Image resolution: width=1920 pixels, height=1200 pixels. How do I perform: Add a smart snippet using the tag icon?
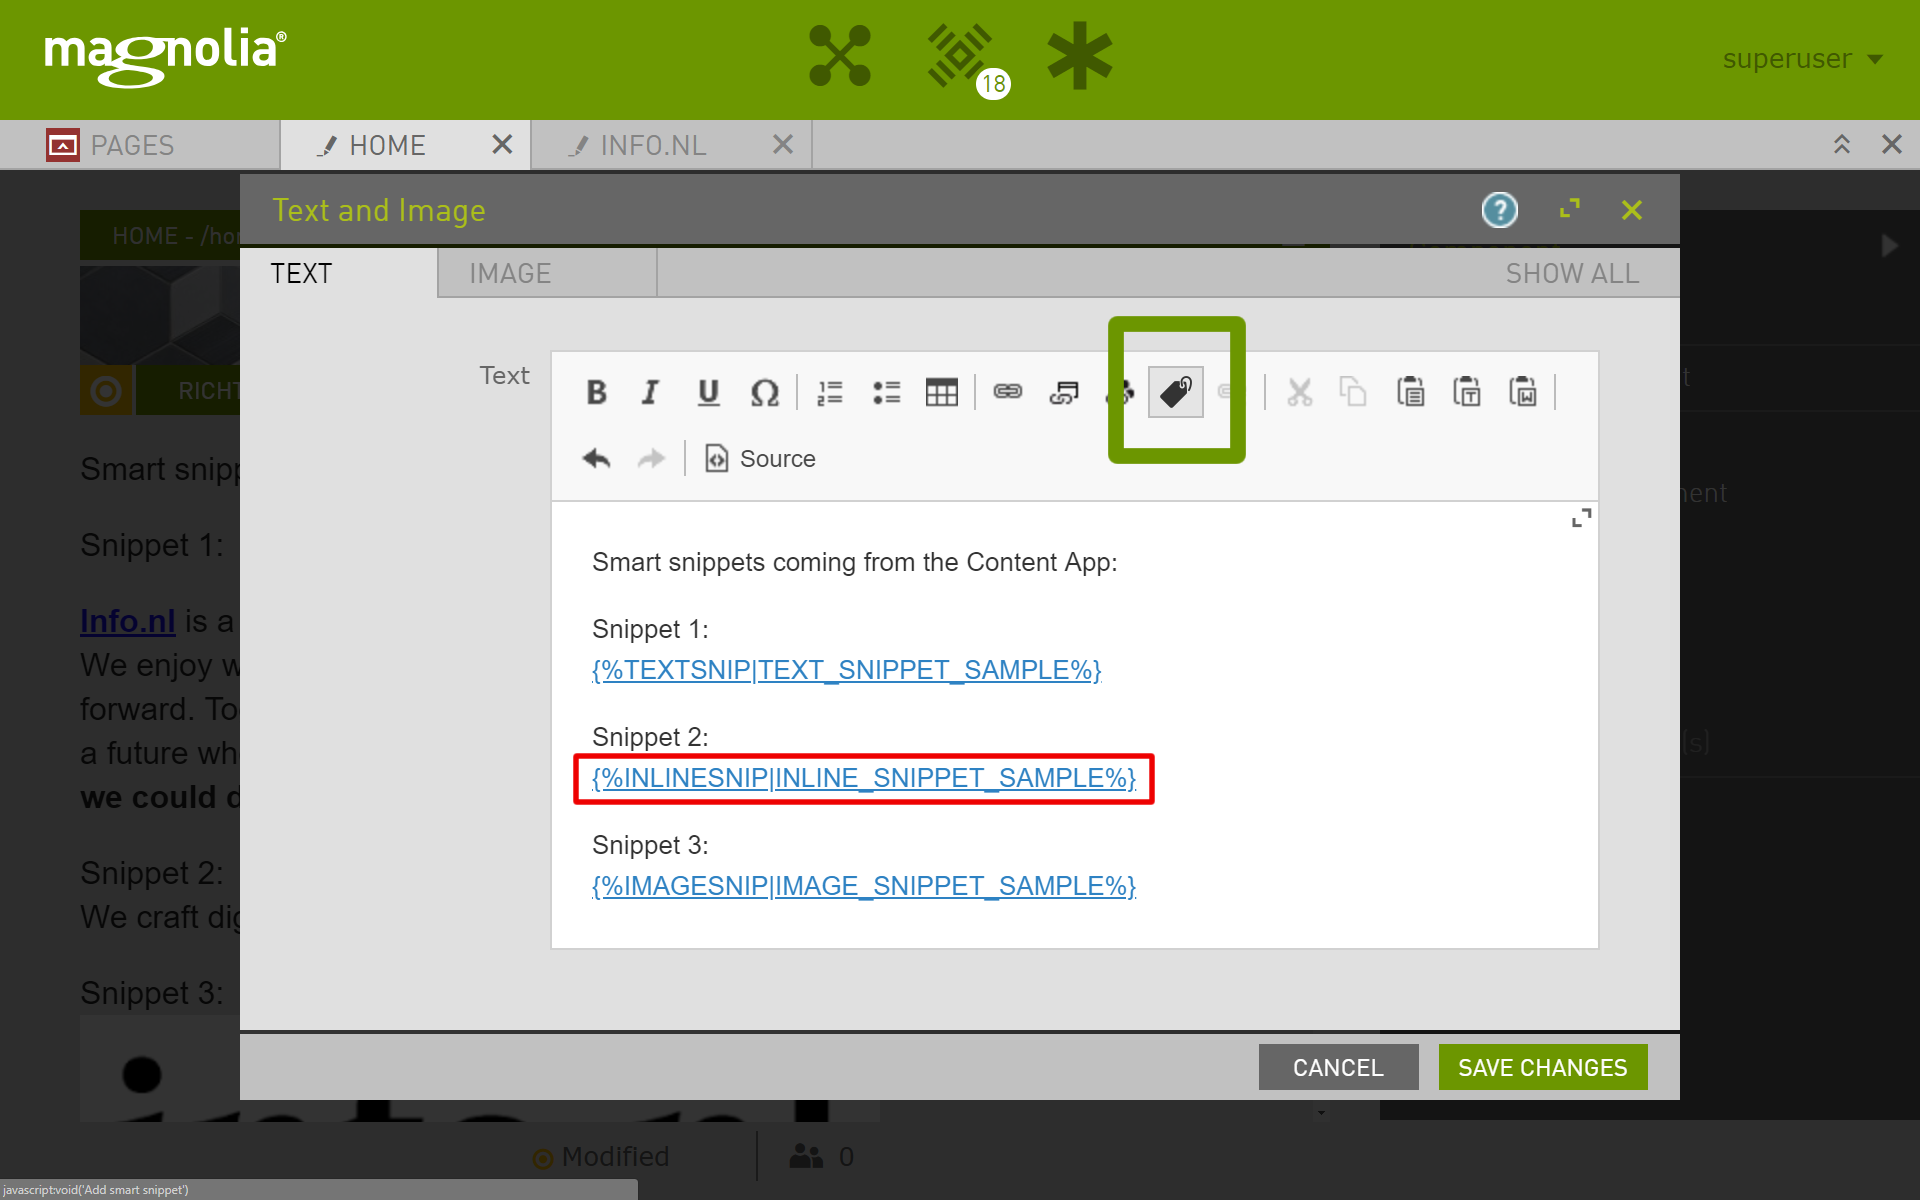(1175, 391)
